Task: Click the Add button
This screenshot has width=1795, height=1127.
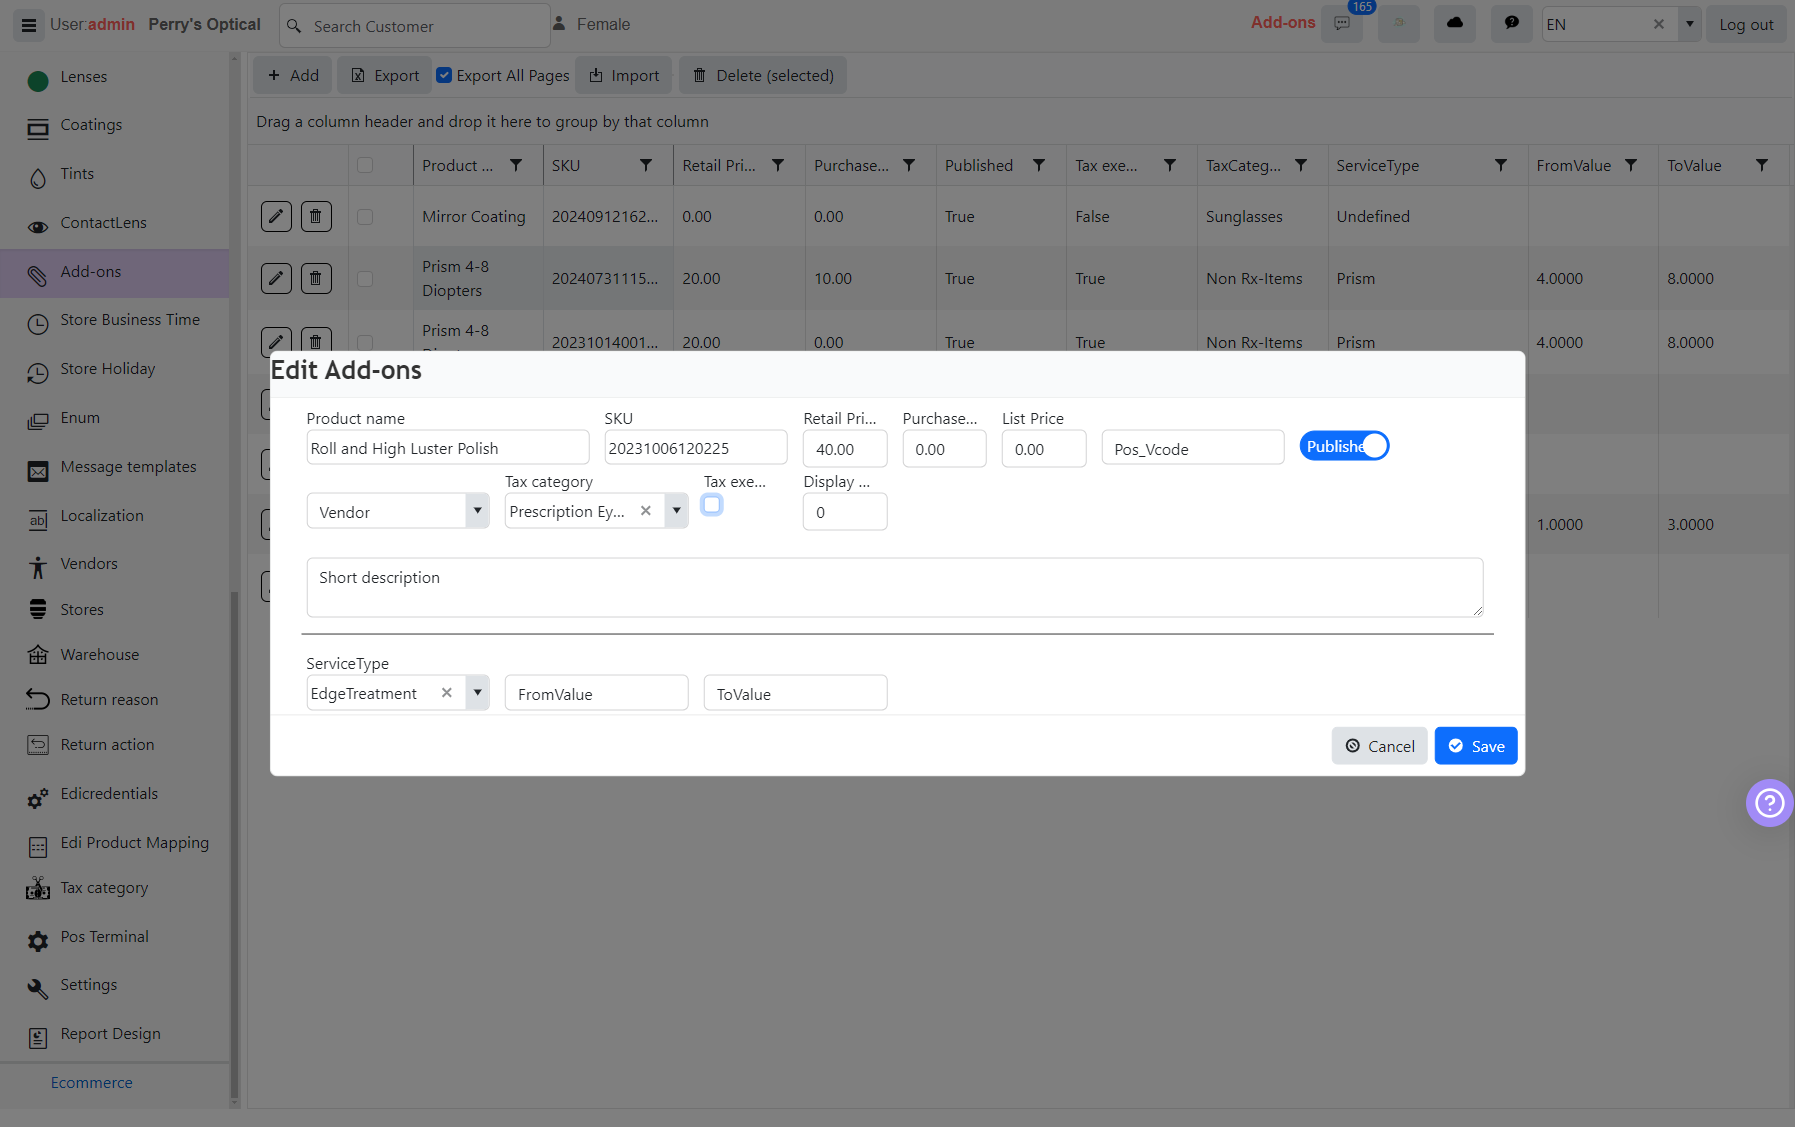Action: 292,75
